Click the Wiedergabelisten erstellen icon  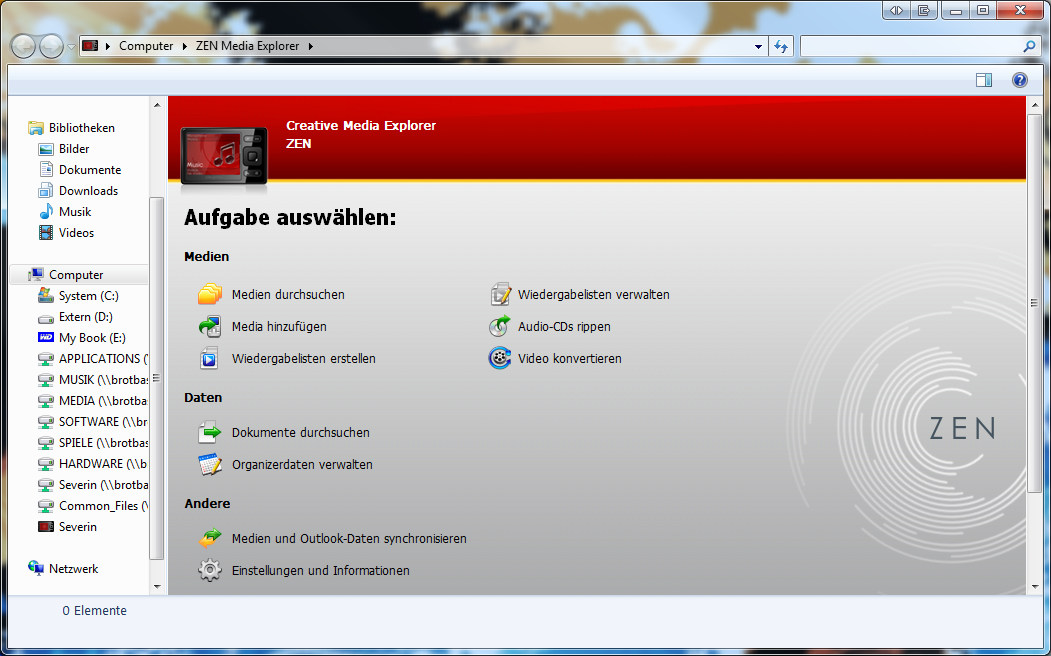click(210, 358)
